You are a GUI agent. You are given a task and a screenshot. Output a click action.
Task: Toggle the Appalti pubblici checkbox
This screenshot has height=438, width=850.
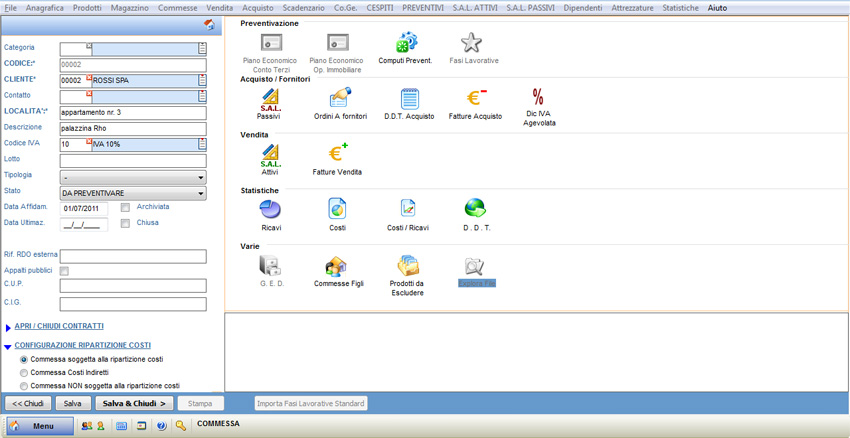tap(64, 271)
